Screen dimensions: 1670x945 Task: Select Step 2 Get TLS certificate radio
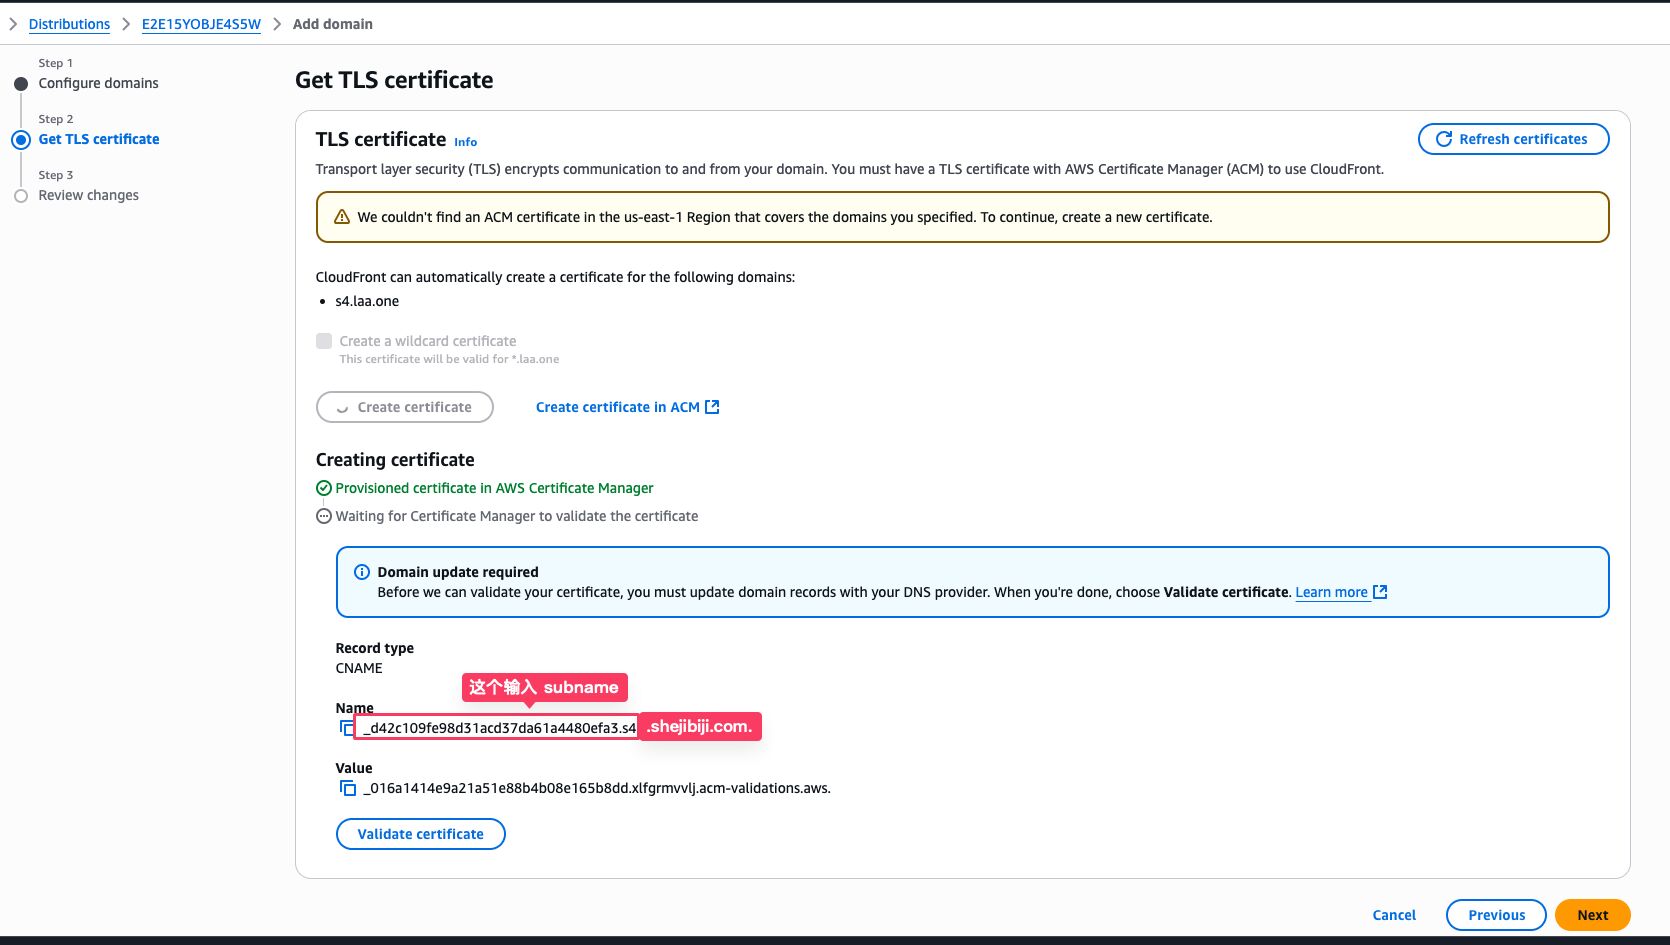tap(21, 140)
